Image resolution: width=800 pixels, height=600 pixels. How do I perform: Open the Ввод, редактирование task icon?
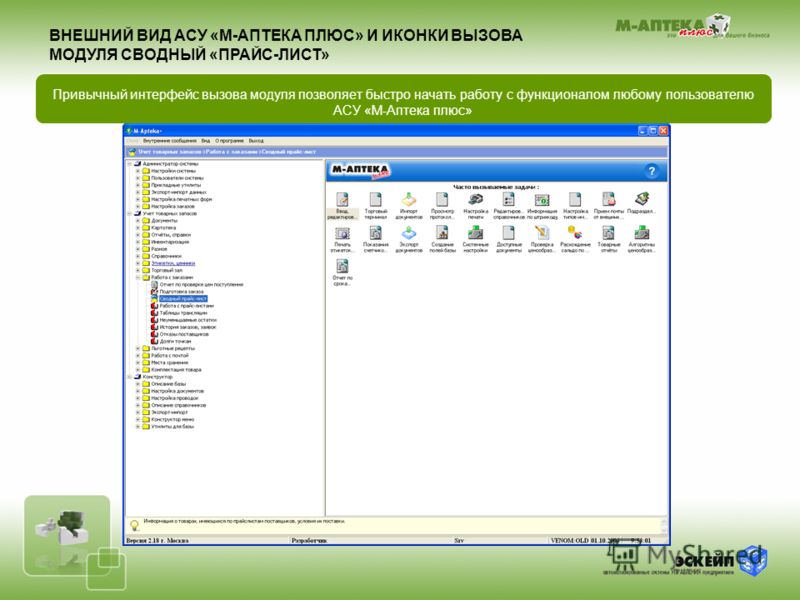(x=342, y=206)
